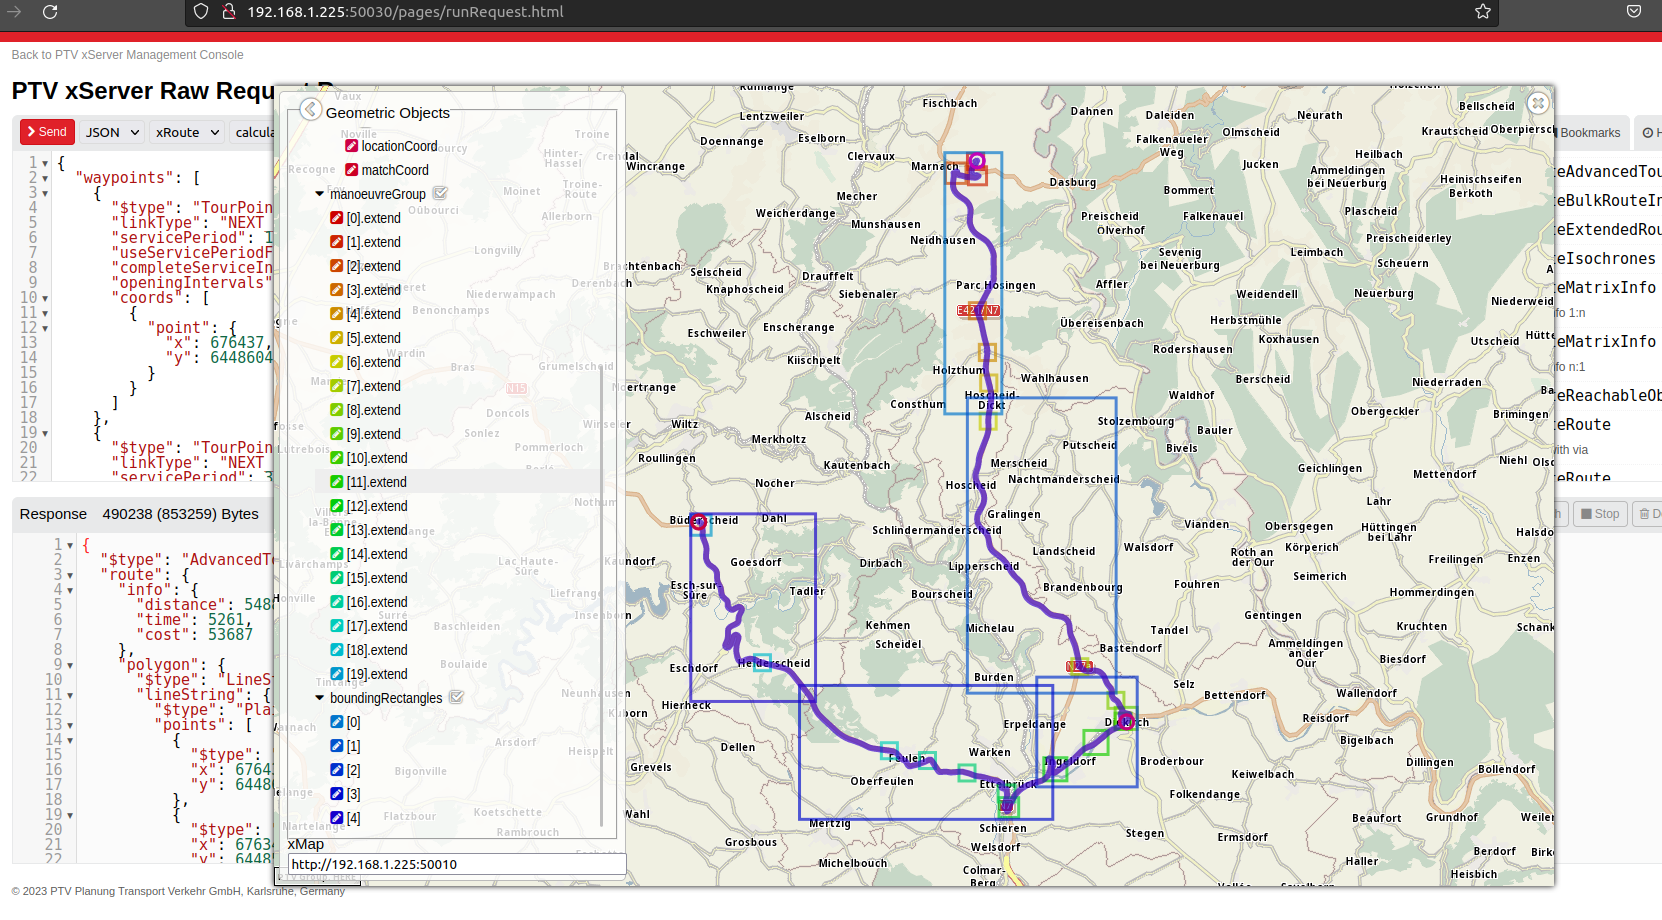Click the destination marker near Büderscheid

pos(698,521)
